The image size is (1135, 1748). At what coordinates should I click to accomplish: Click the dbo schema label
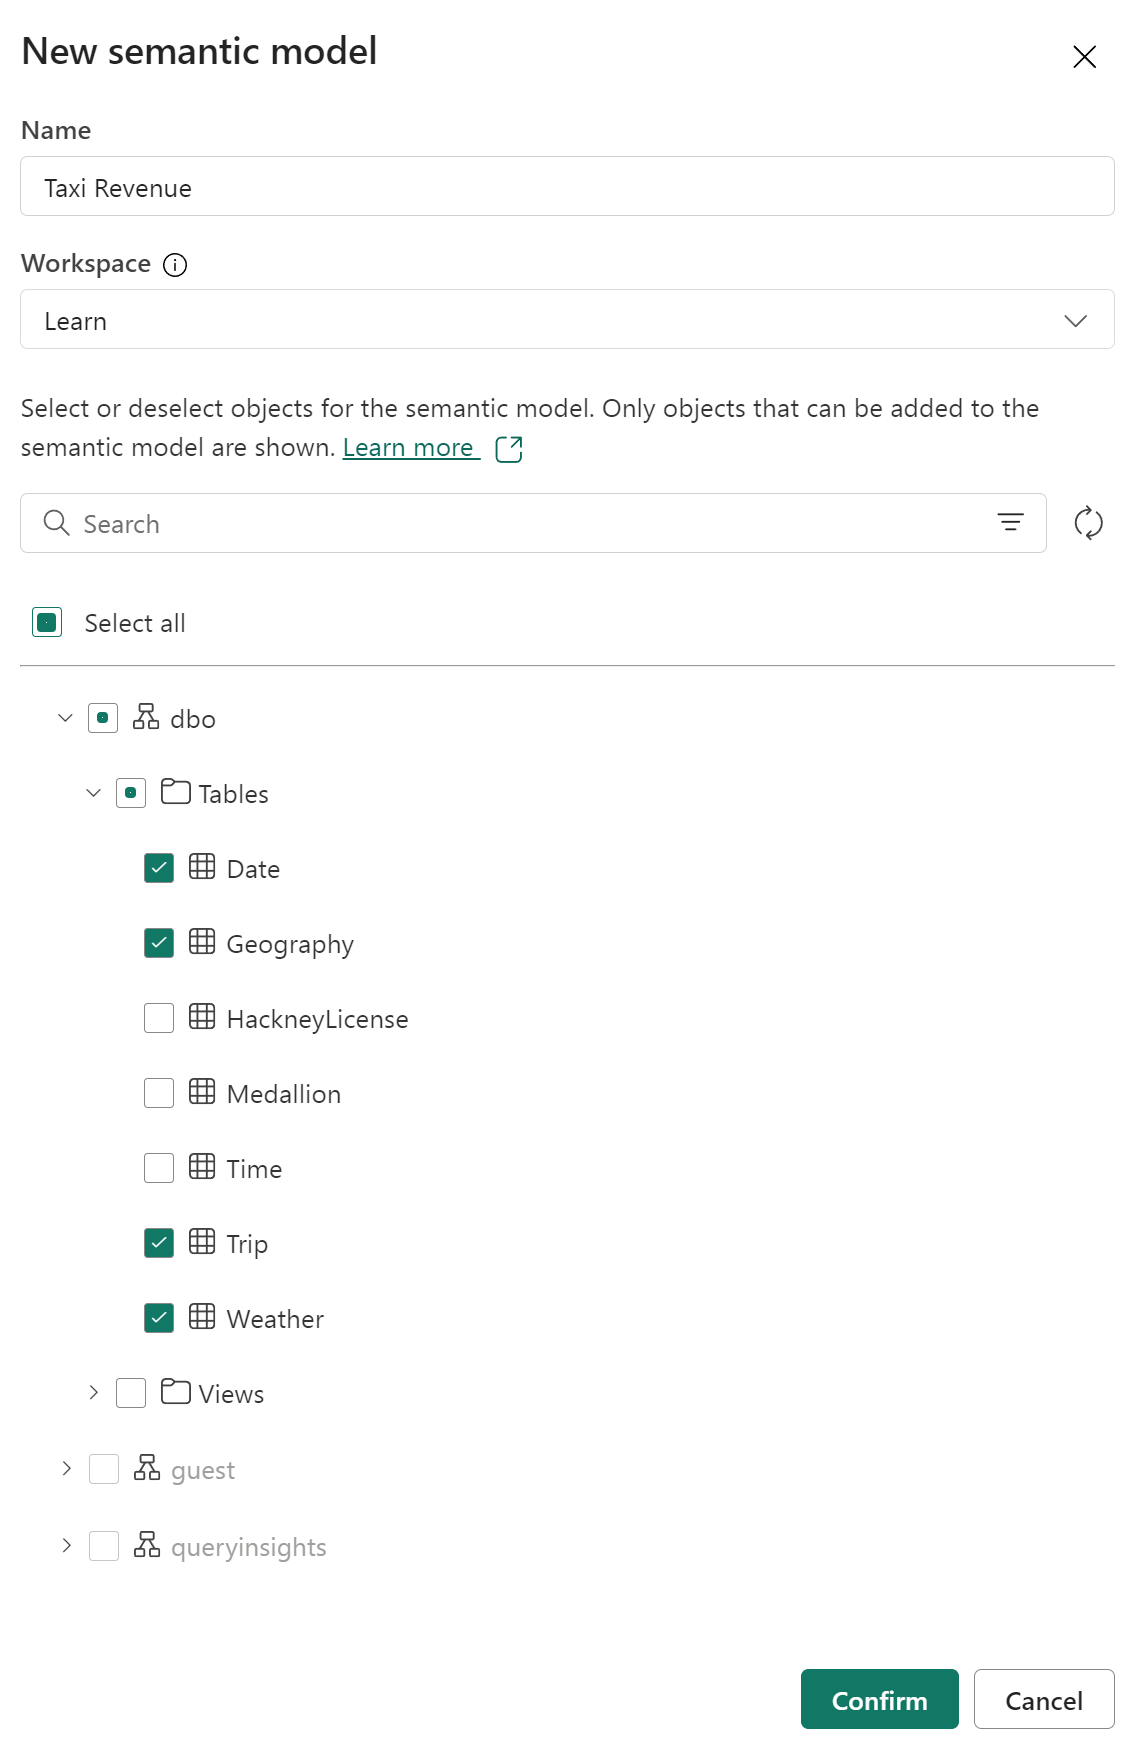pos(193,719)
